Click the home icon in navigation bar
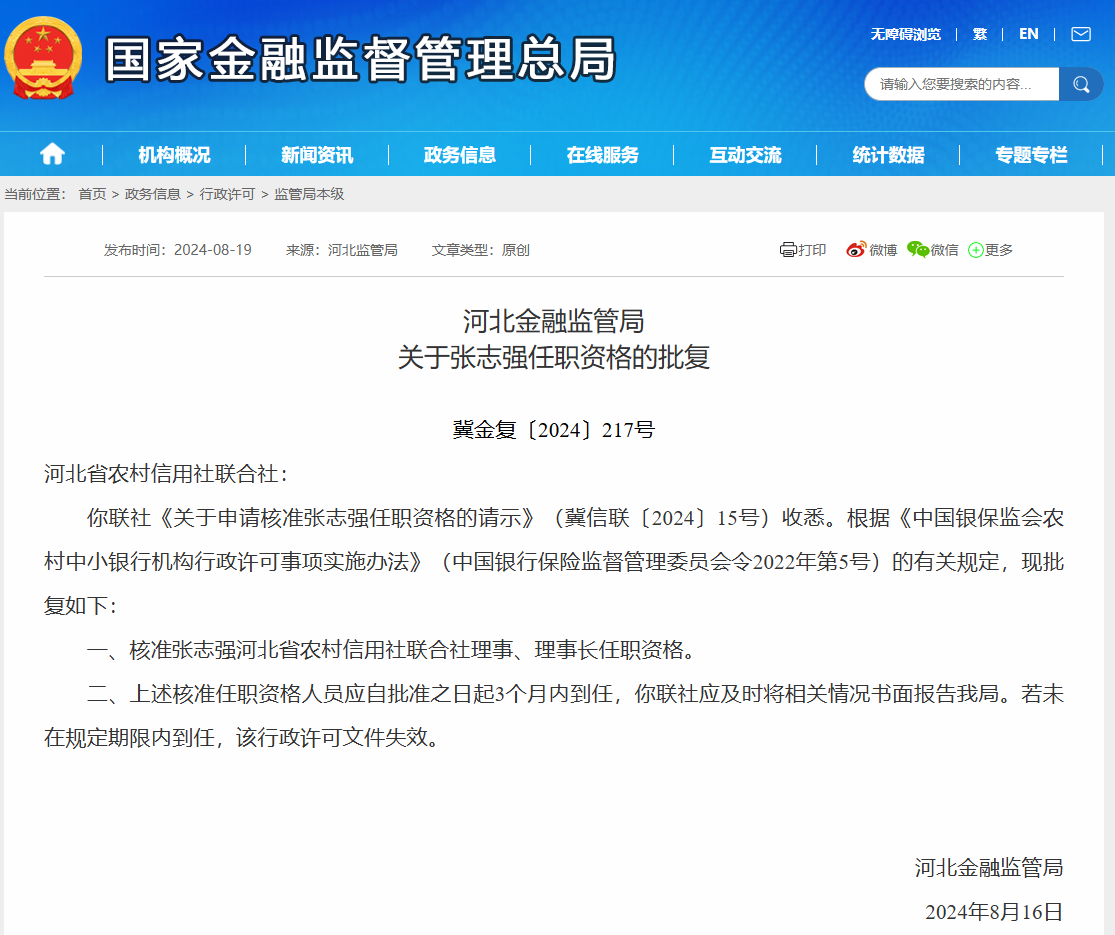1115x935 pixels. [x=51, y=154]
